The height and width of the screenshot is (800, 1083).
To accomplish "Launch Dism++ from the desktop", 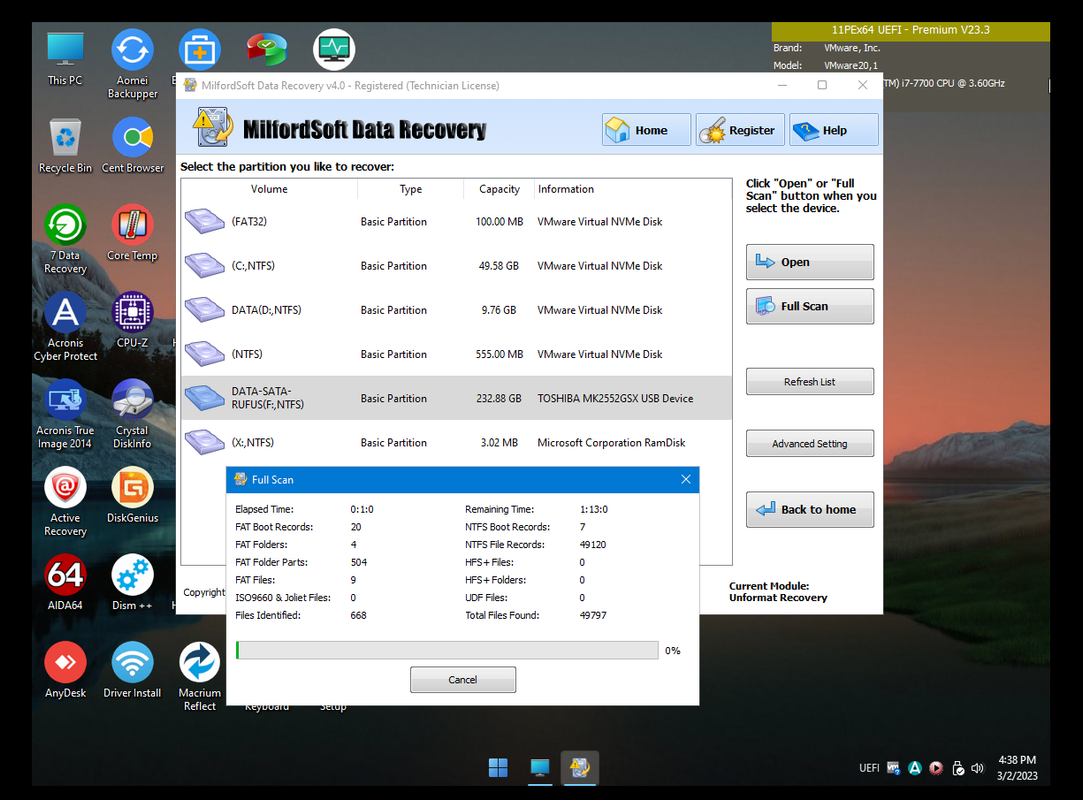I will 132,583.
